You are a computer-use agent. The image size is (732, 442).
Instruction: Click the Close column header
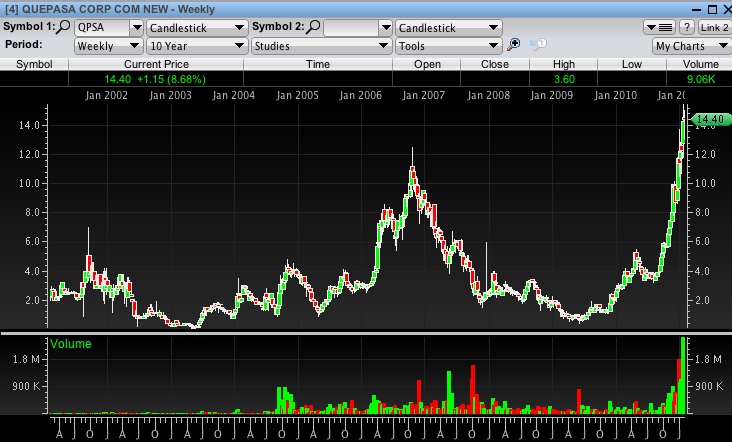pyautogui.click(x=495, y=64)
